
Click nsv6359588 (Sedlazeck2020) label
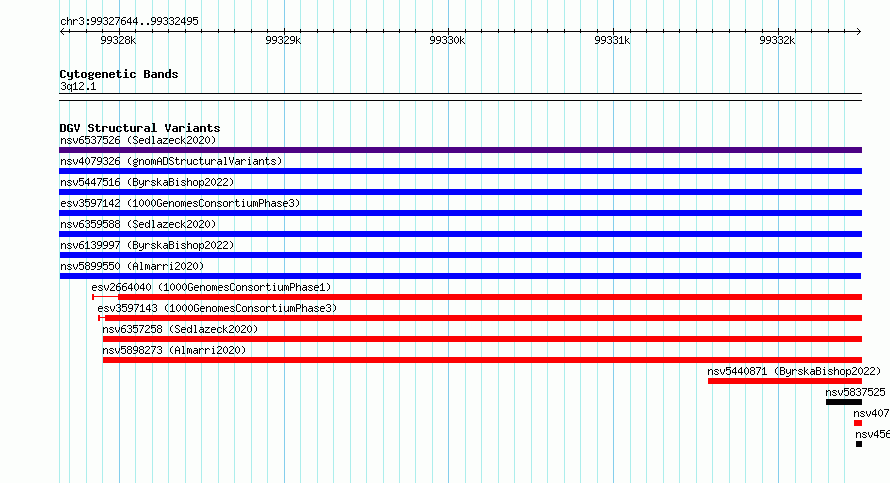(x=138, y=224)
